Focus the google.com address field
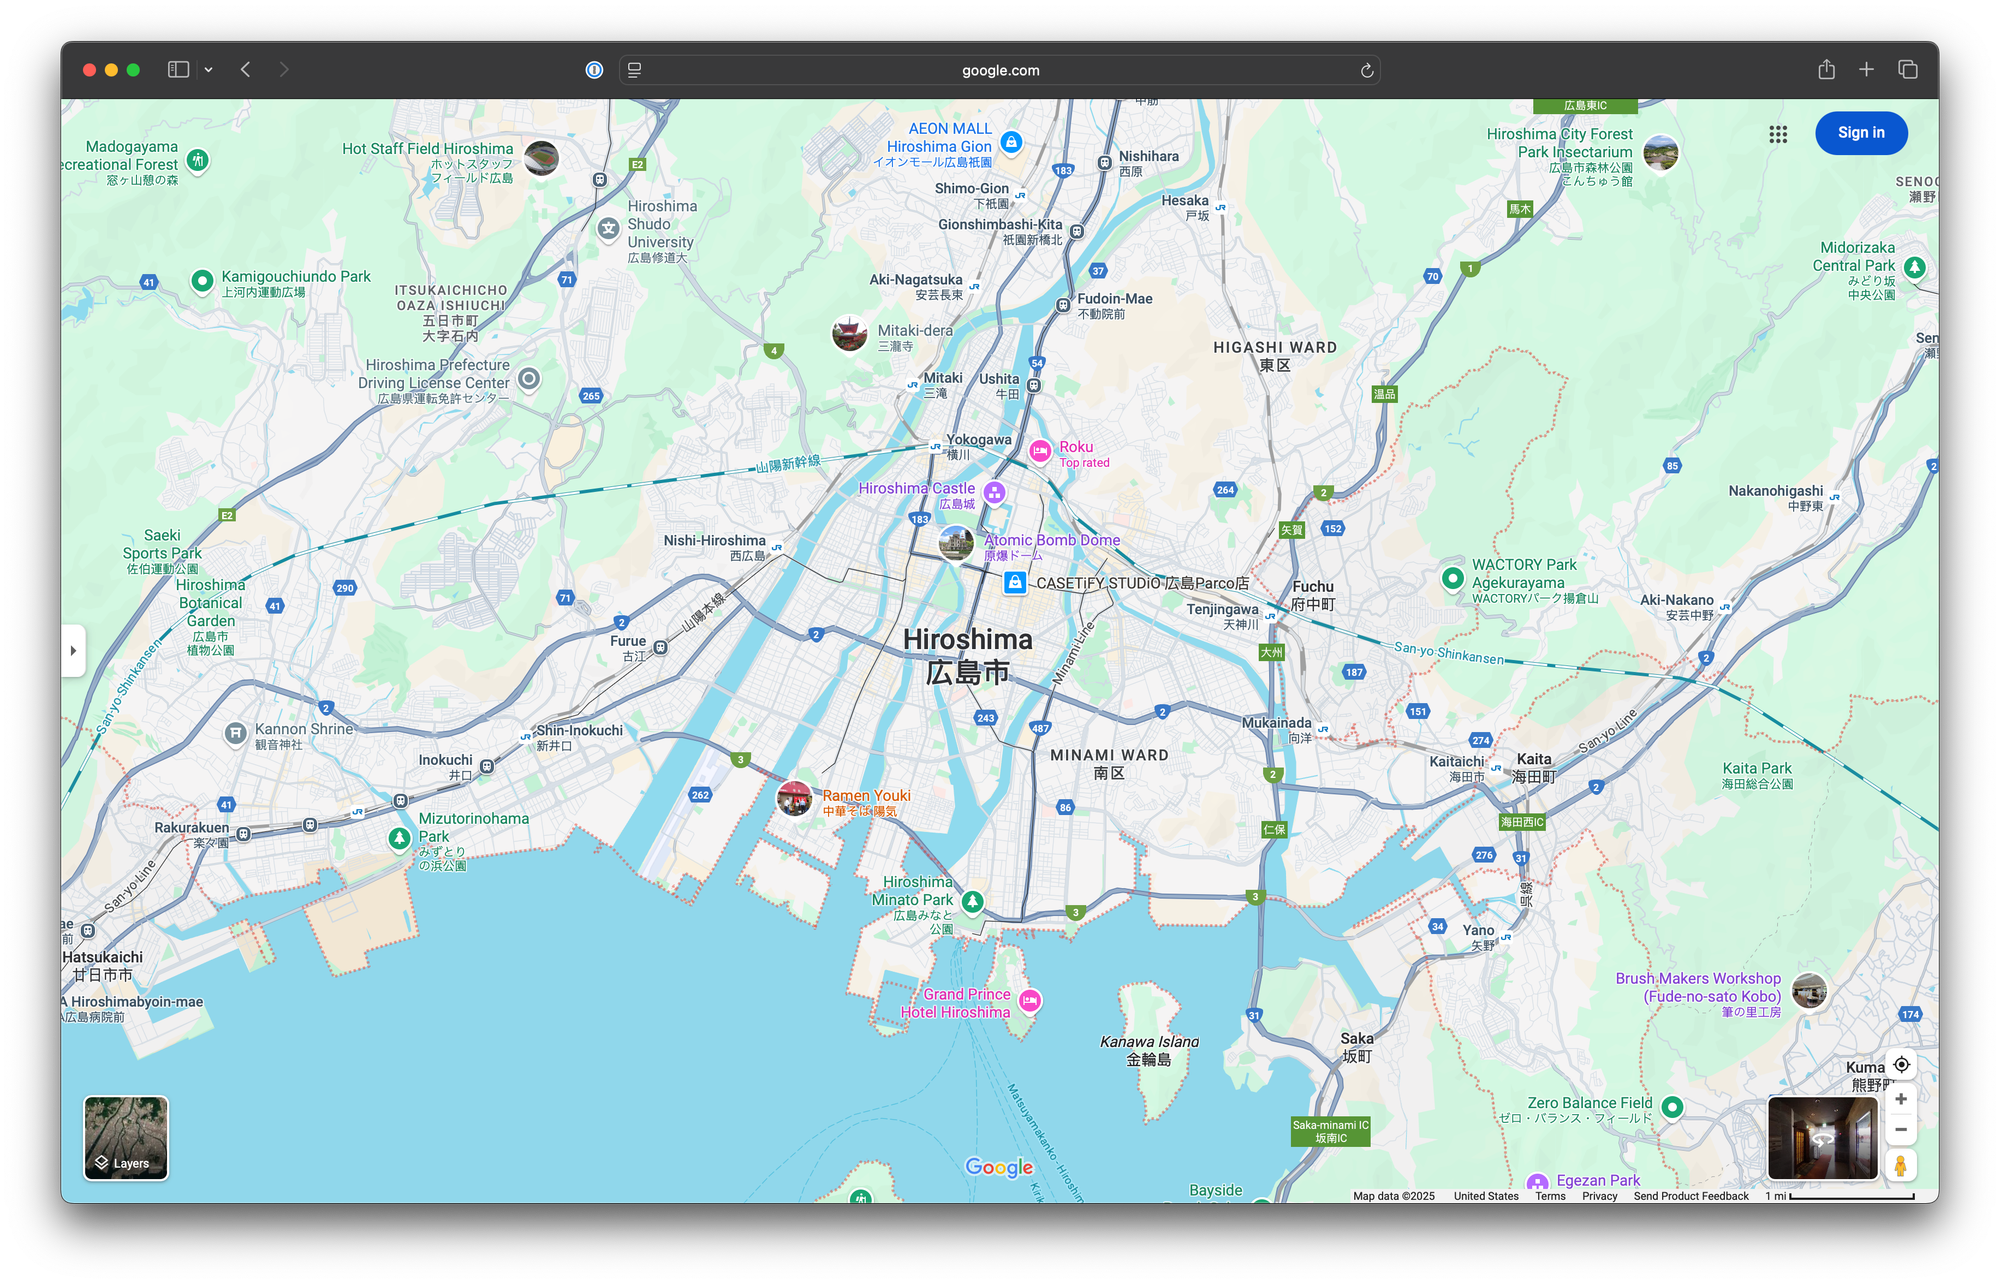The width and height of the screenshot is (2000, 1284). click(1000, 70)
